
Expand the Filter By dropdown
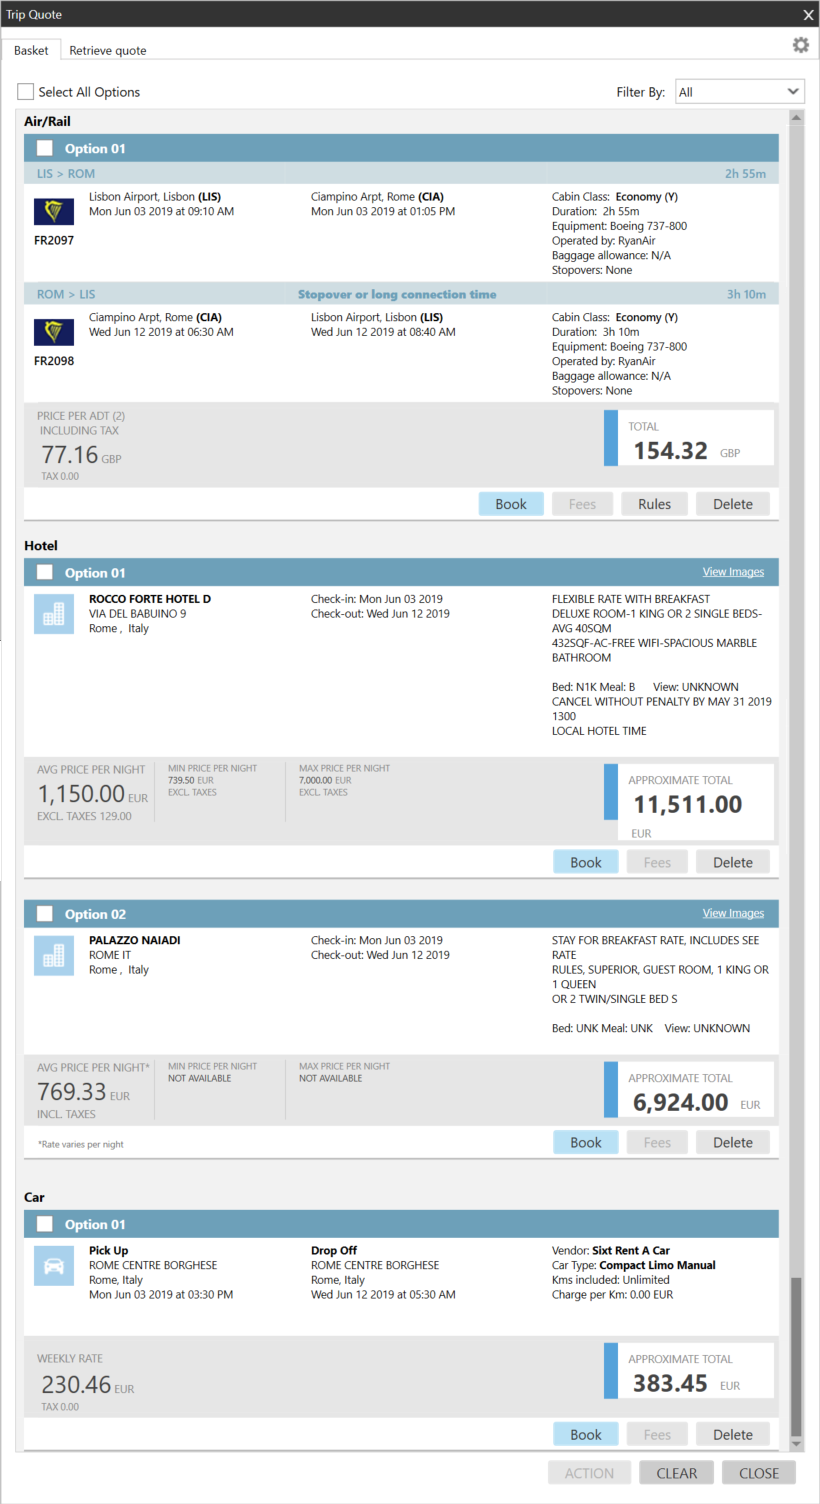739,92
